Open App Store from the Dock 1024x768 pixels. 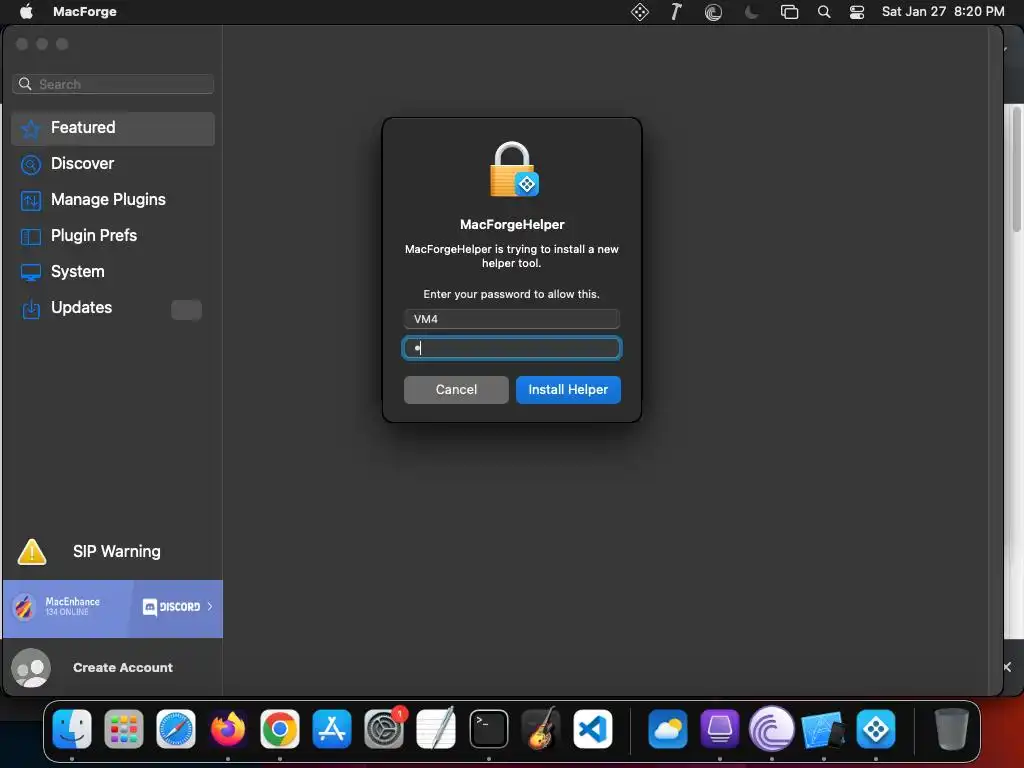coord(332,729)
